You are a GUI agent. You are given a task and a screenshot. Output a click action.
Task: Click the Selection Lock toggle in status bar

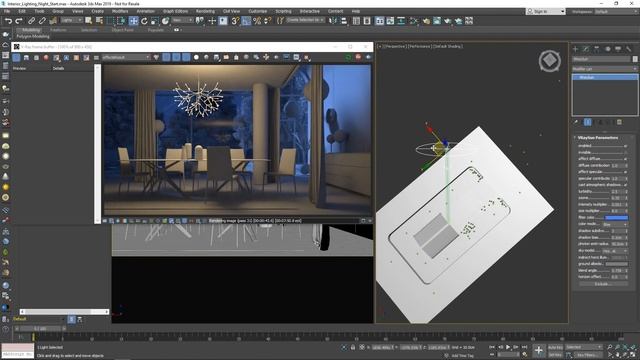[x=353, y=347]
